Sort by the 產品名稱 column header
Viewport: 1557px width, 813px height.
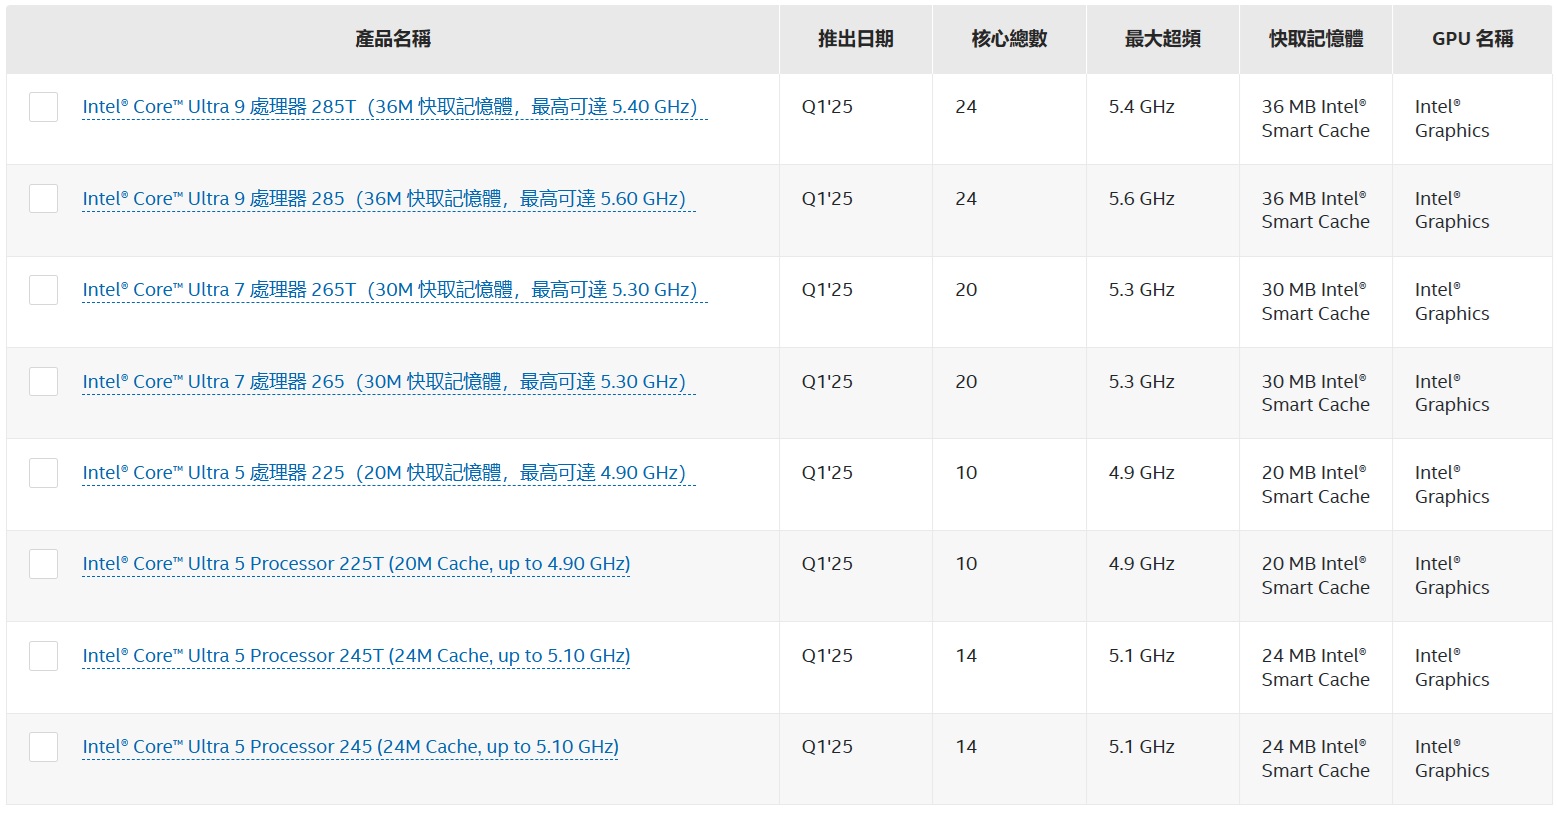click(393, 39)
